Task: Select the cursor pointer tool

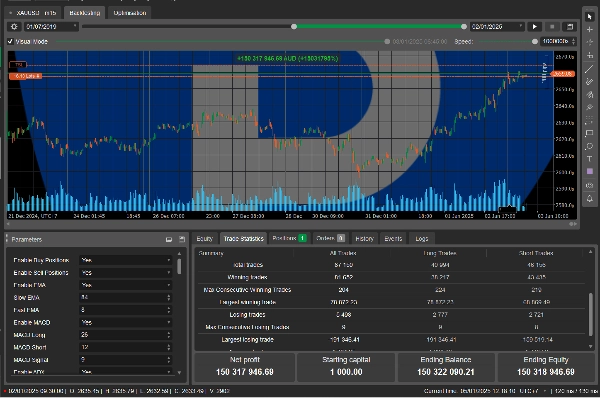Action: point(590,16)
